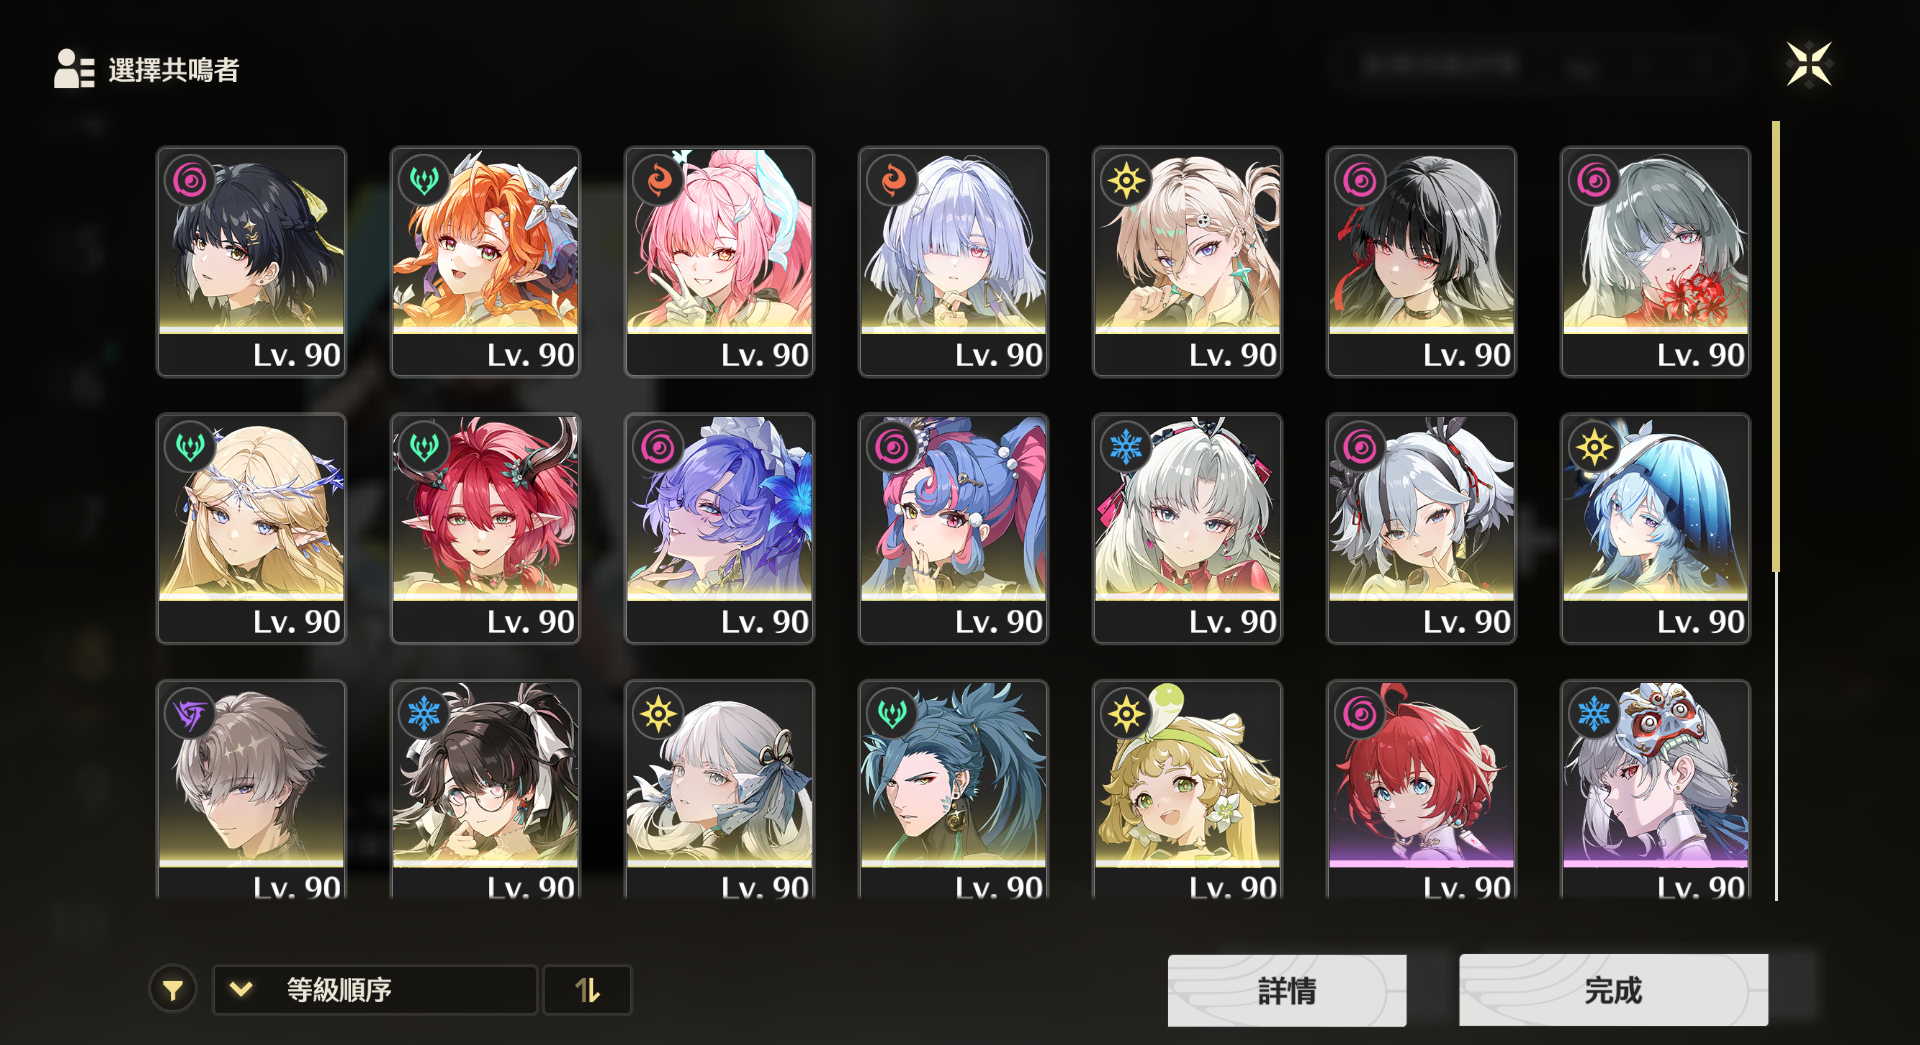
Task: Choose the blue-hooded character card
Action: pyautogui.click(x=1655, y=529)
